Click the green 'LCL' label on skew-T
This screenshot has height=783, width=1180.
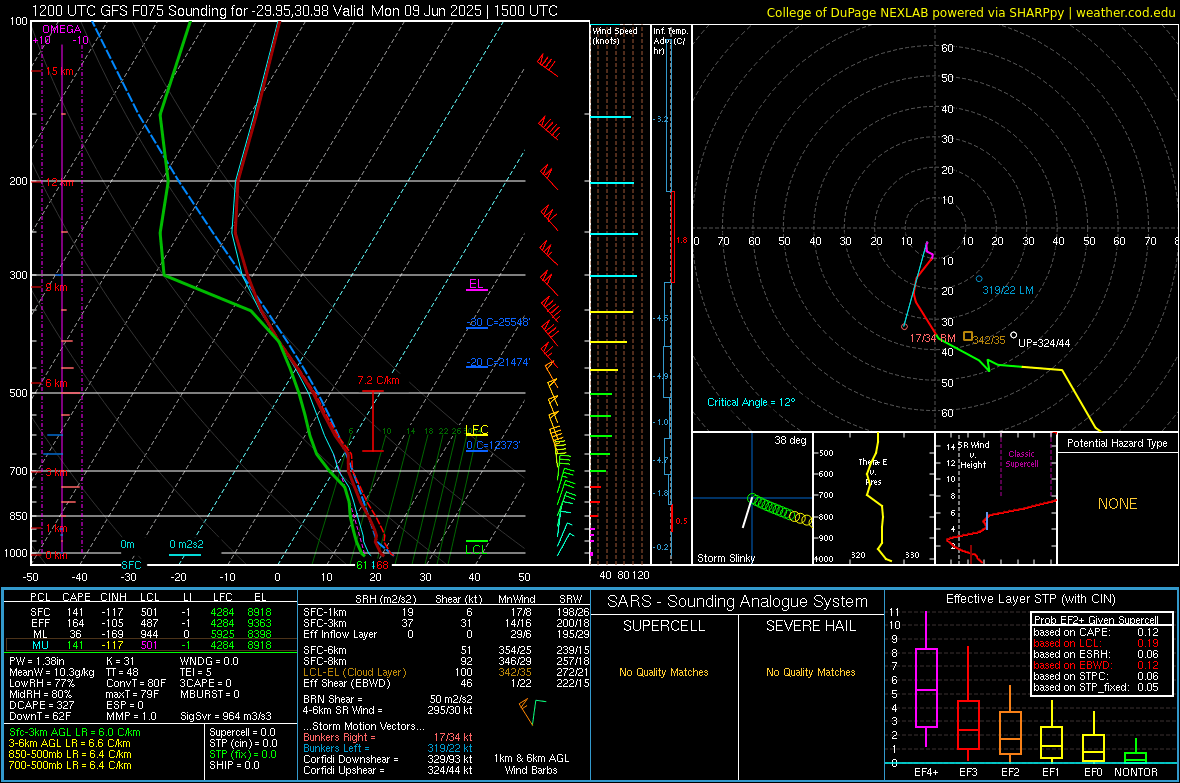click(x=476, y=549)
